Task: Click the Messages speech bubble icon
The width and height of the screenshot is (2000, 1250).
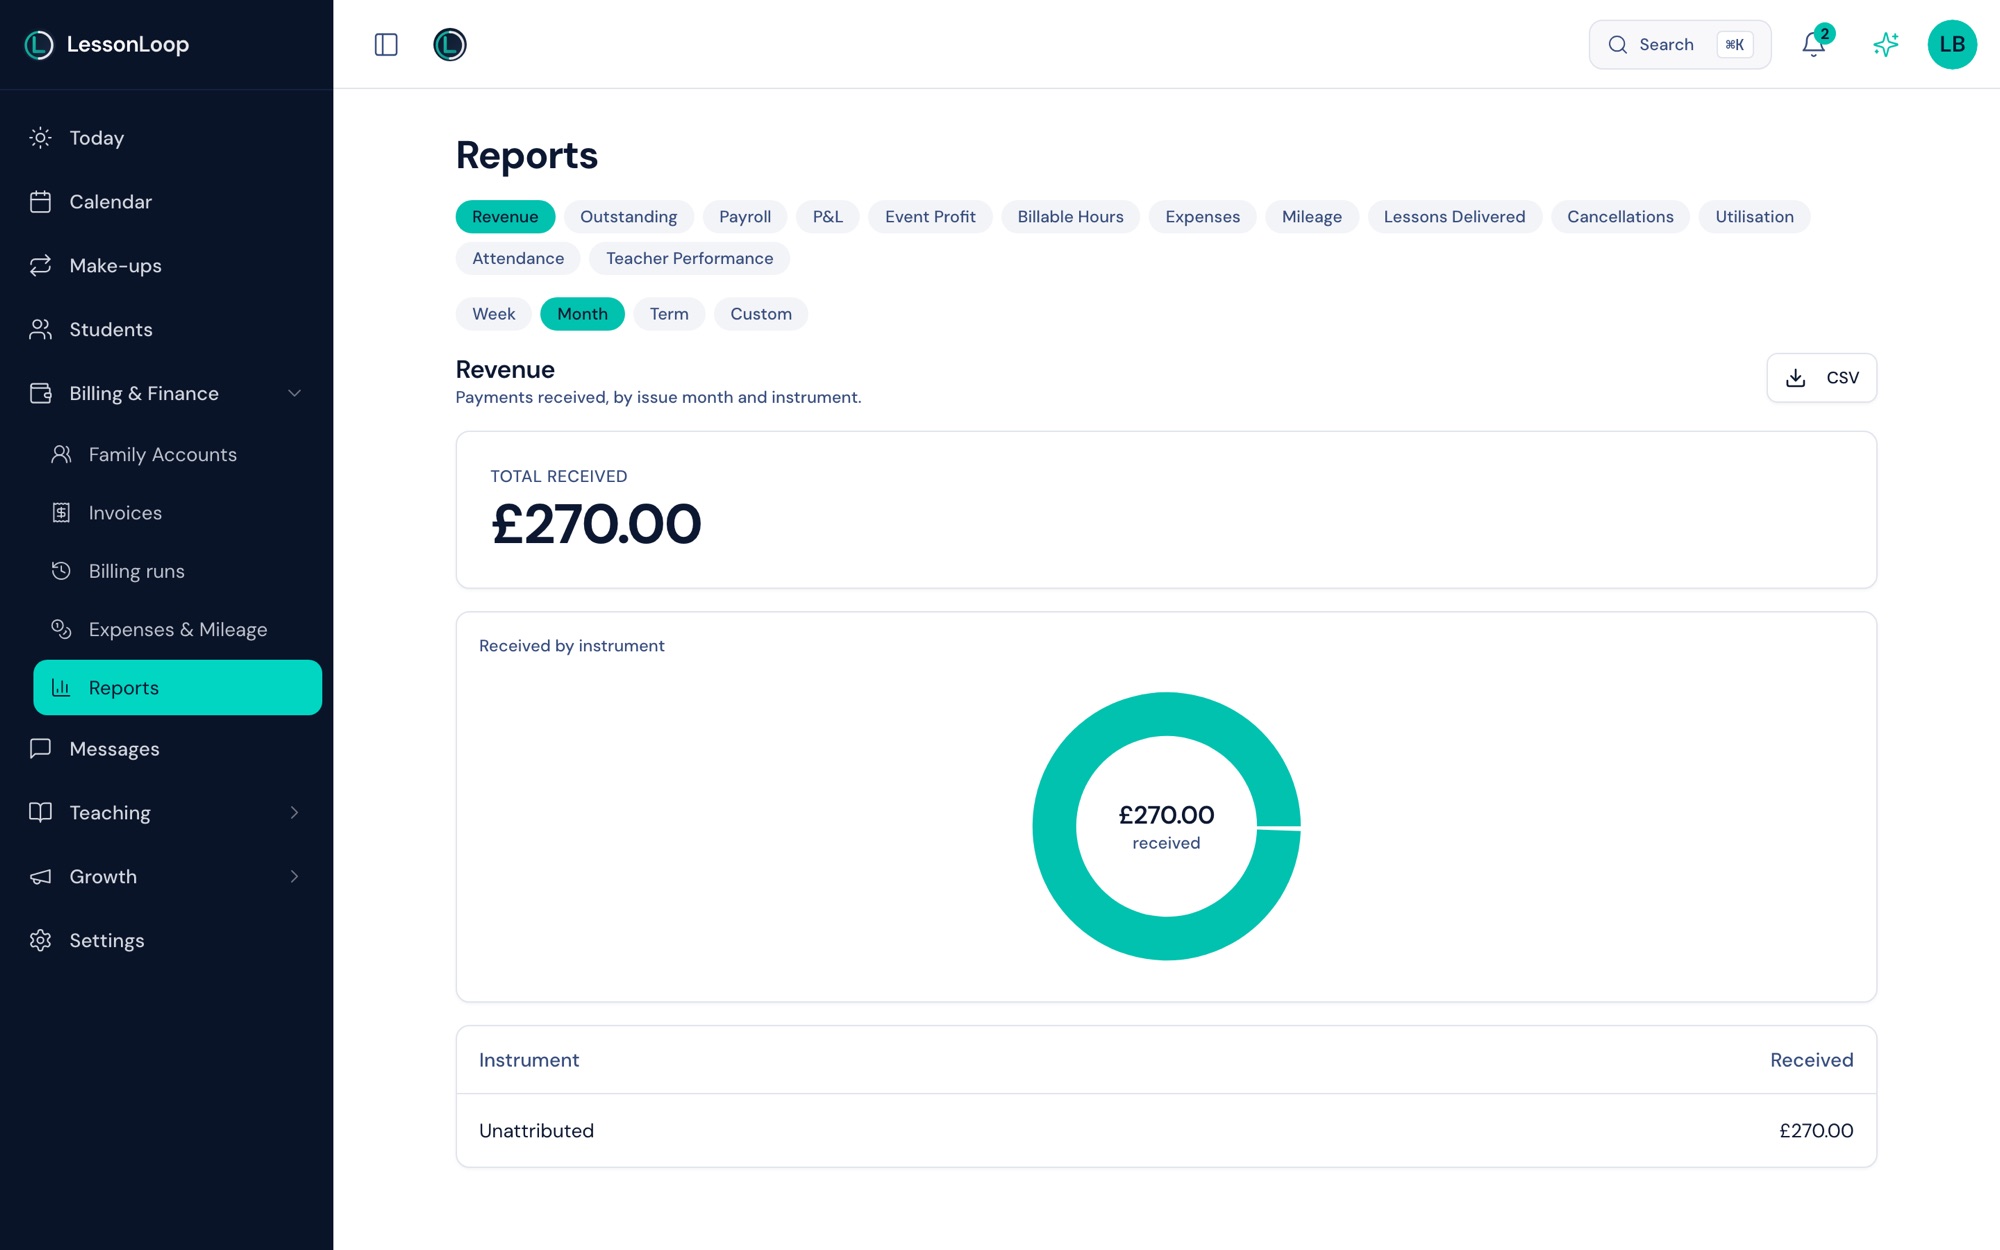Action: 40,749
